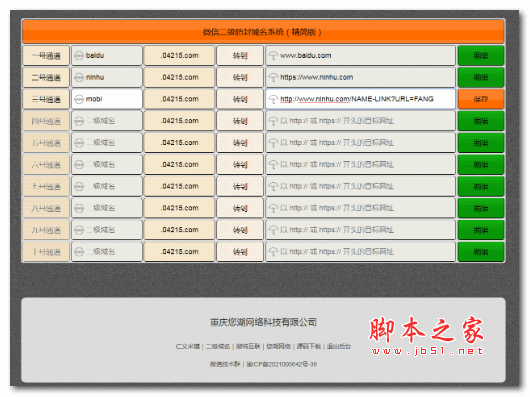Open the 微信技术群 footer link
530x397 pixels.
[225, 364]
